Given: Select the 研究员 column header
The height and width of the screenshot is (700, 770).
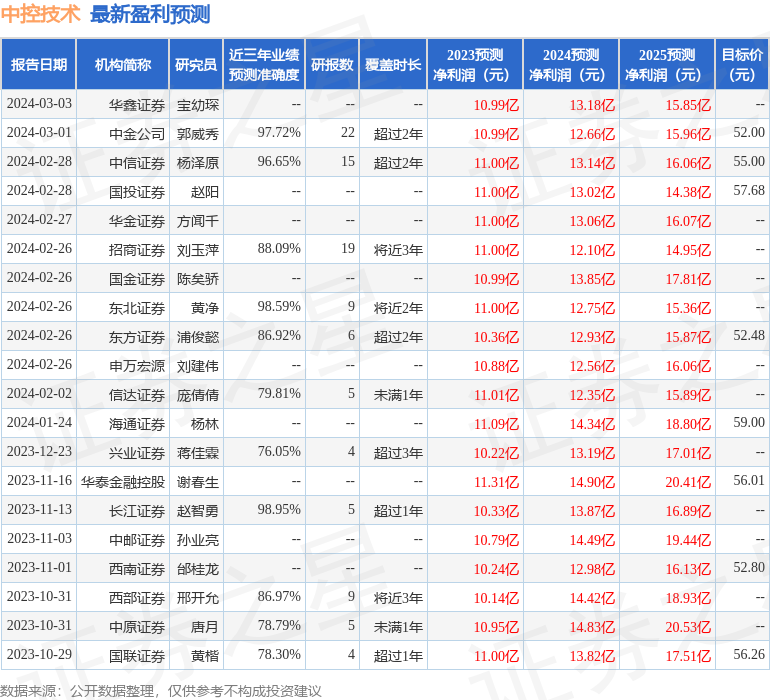Looking at the screenshot, I should [196, 64].
